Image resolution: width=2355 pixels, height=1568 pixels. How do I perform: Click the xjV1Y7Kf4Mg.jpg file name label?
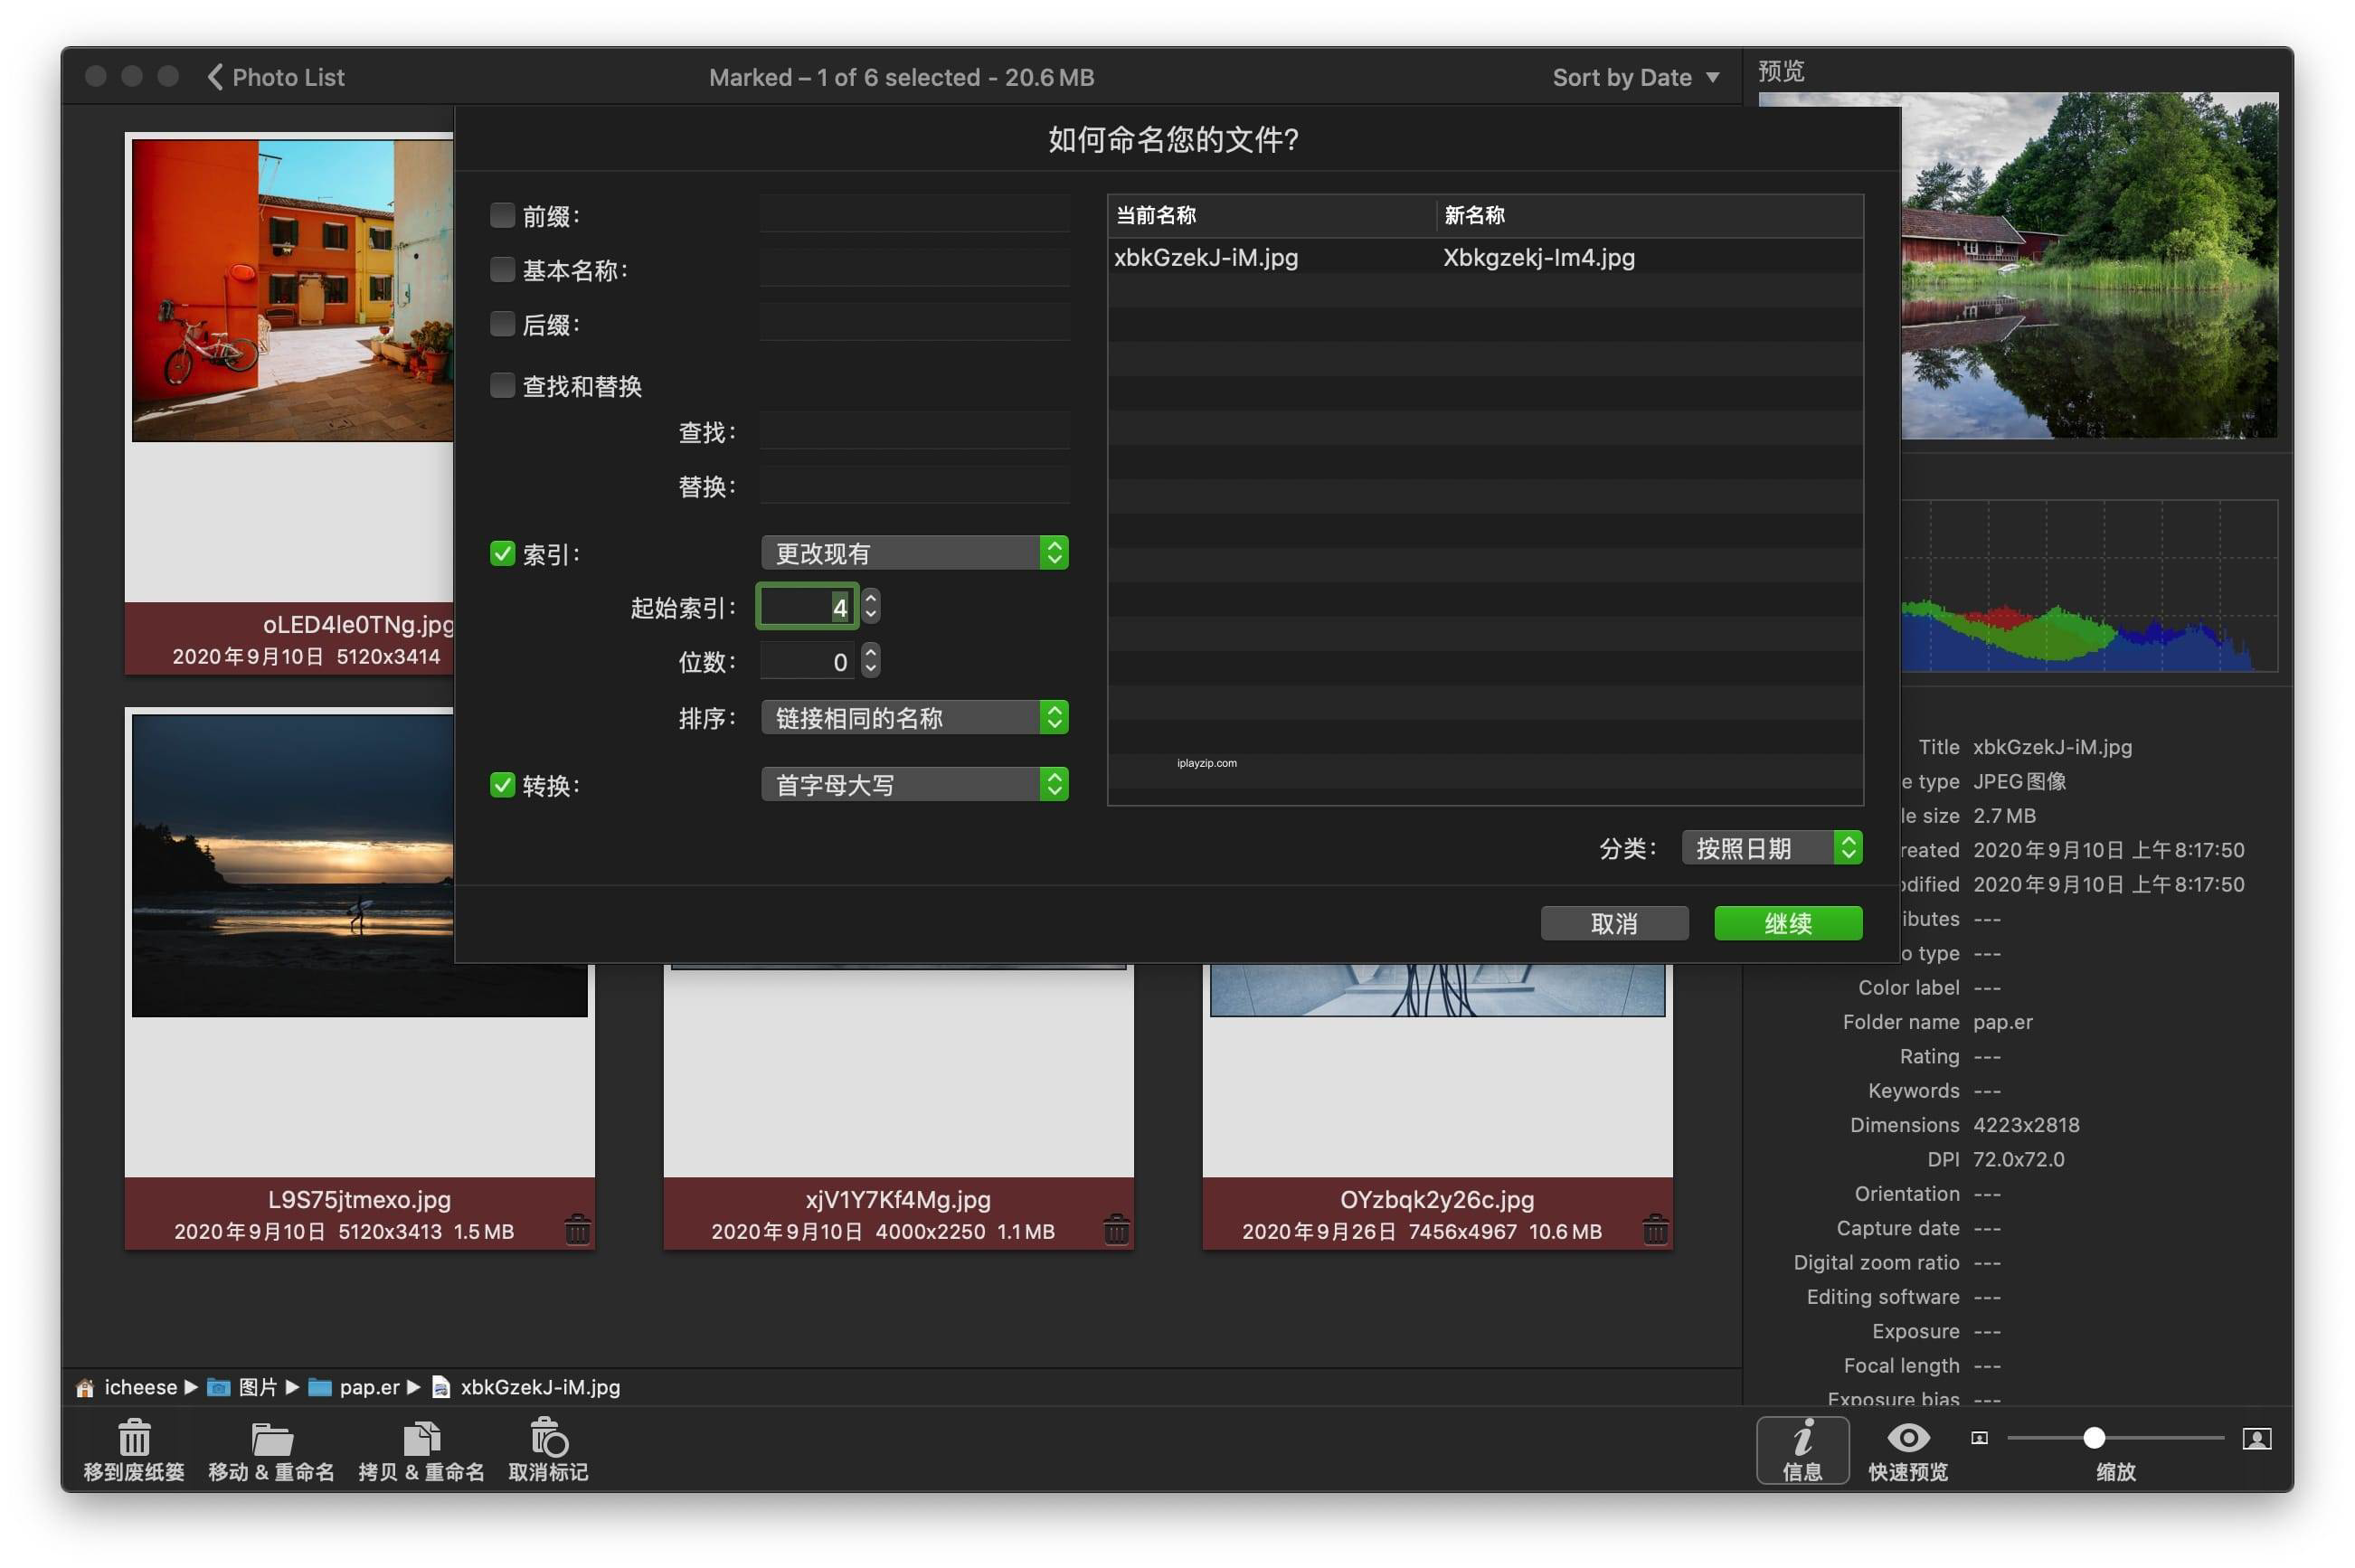point(898,1199)
